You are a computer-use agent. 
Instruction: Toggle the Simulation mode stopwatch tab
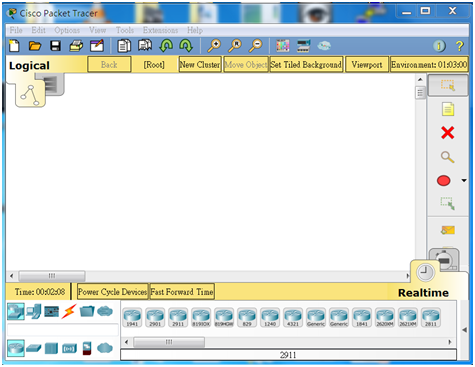[444, 259]
